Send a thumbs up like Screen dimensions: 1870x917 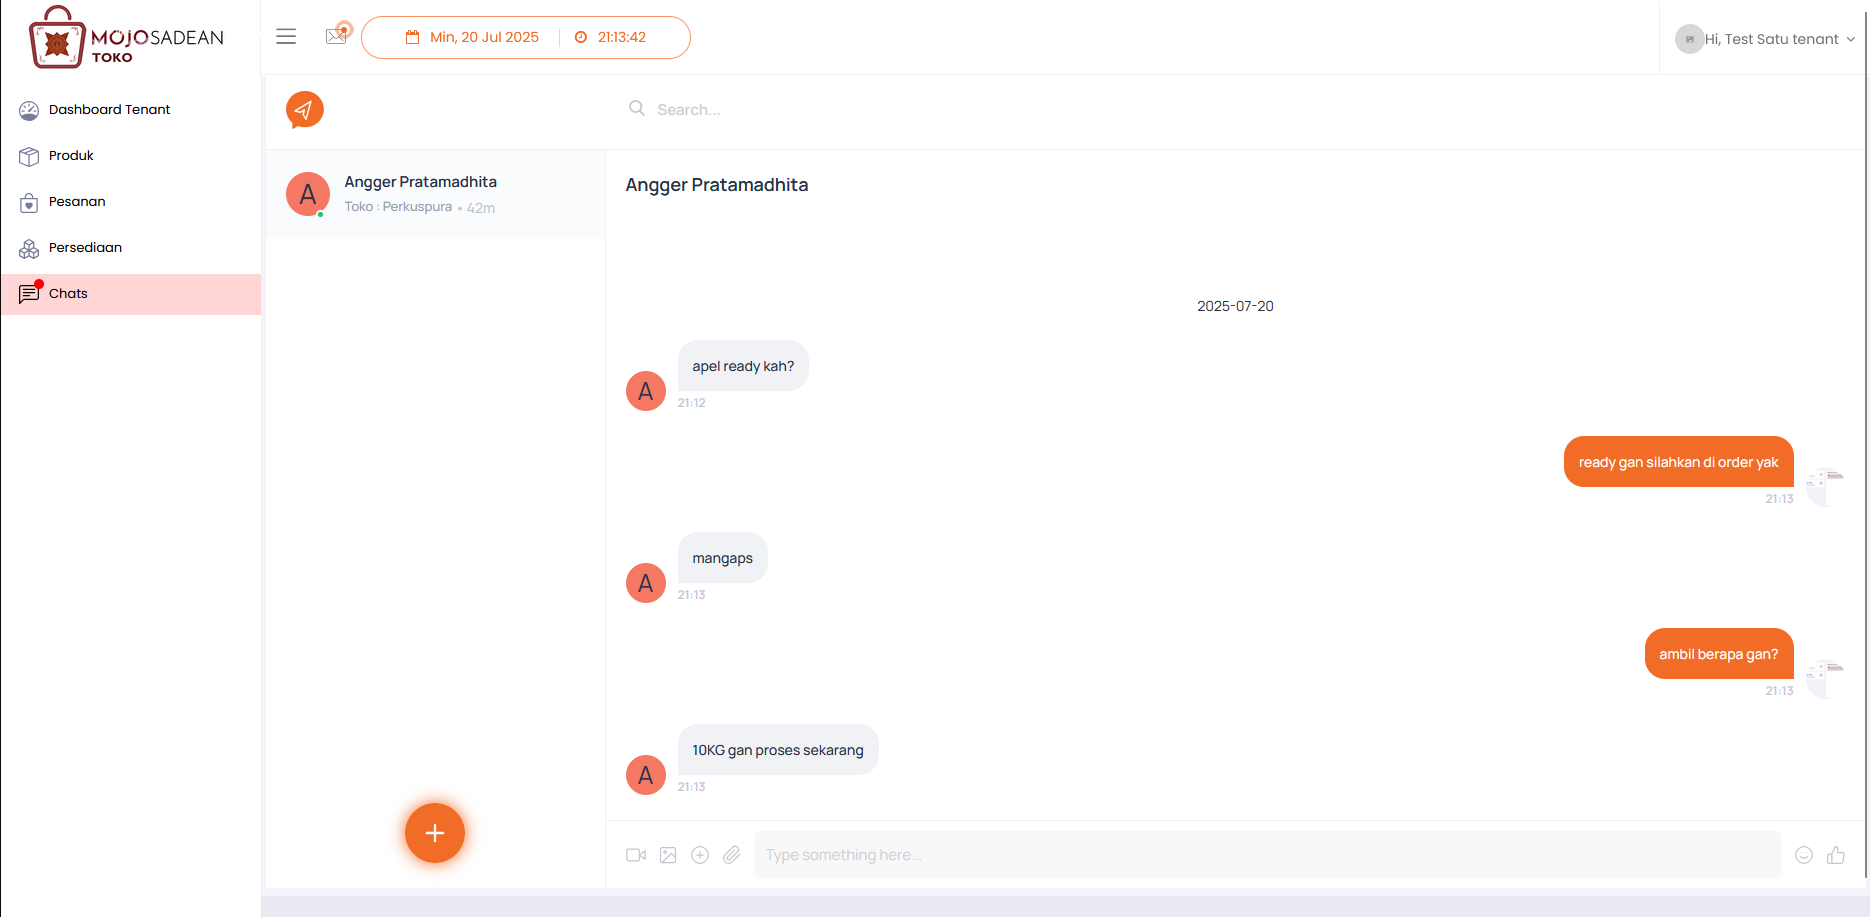tap(1836, 855)
